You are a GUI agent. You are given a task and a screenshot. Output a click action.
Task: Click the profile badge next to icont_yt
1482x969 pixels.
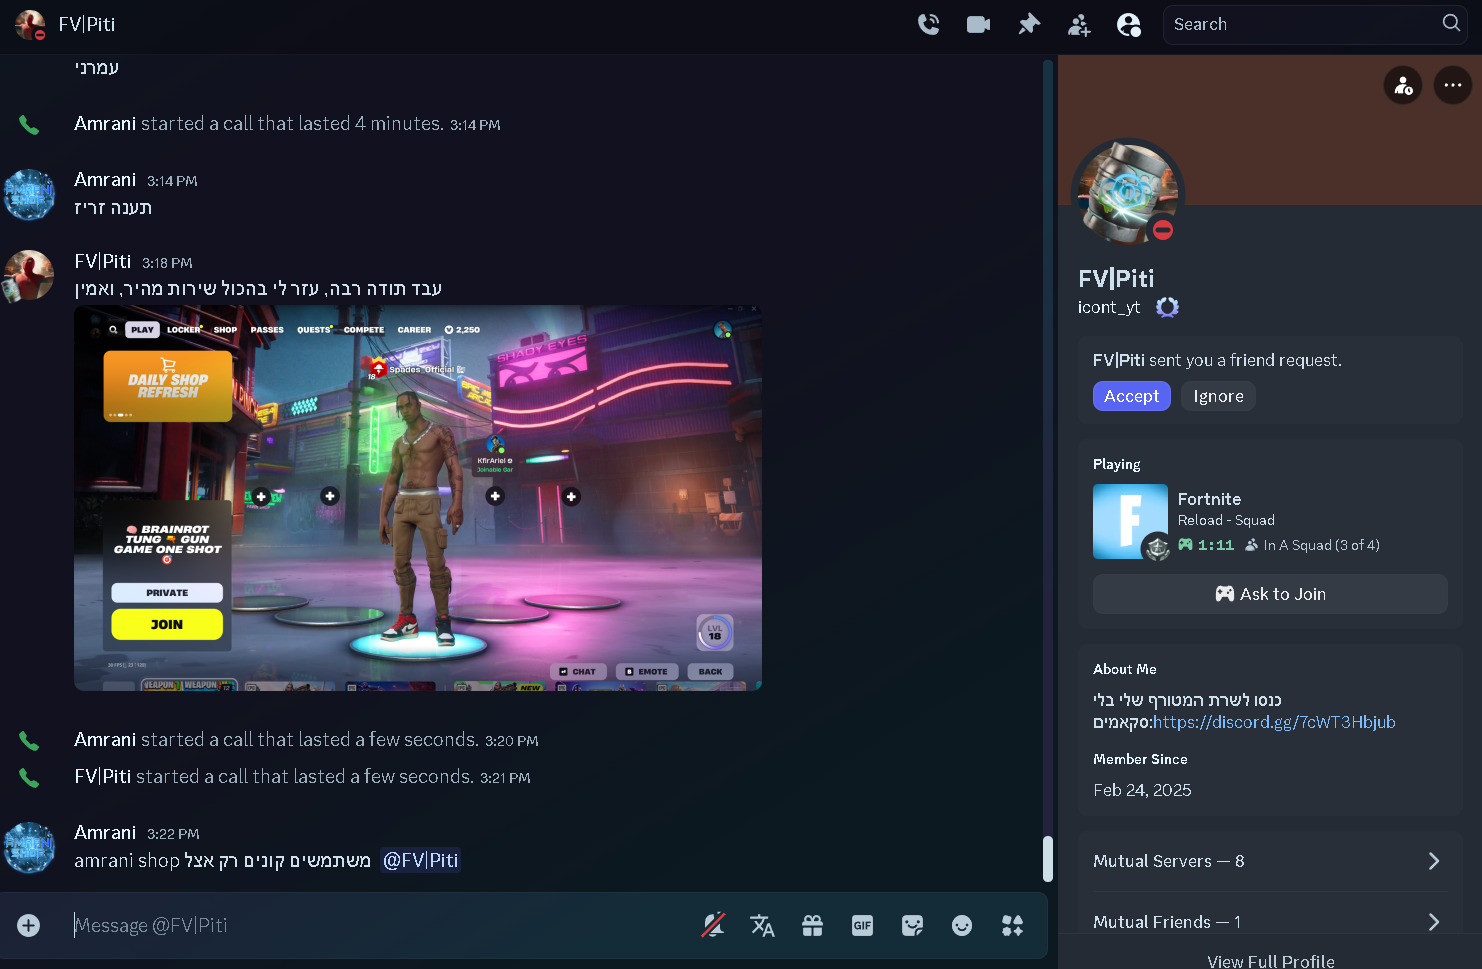point(1167,307)
